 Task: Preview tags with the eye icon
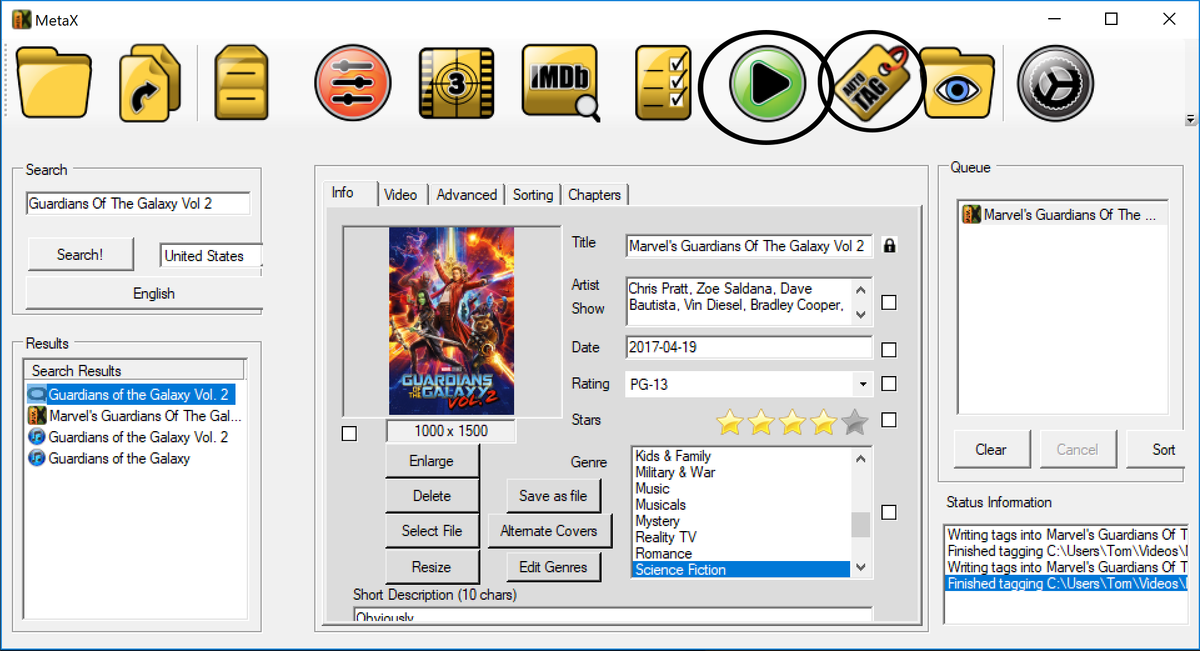tap(957, 84)
